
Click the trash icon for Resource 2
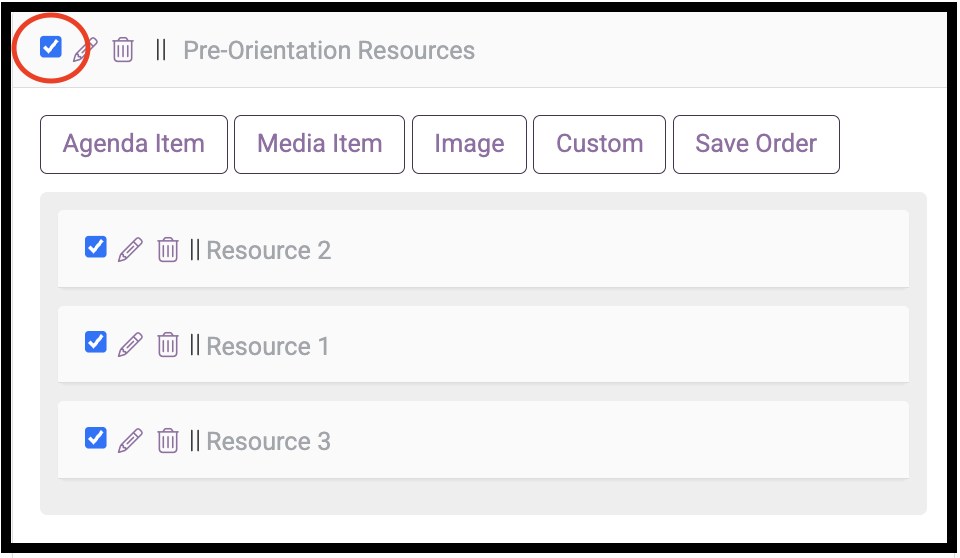pos(168,249)
